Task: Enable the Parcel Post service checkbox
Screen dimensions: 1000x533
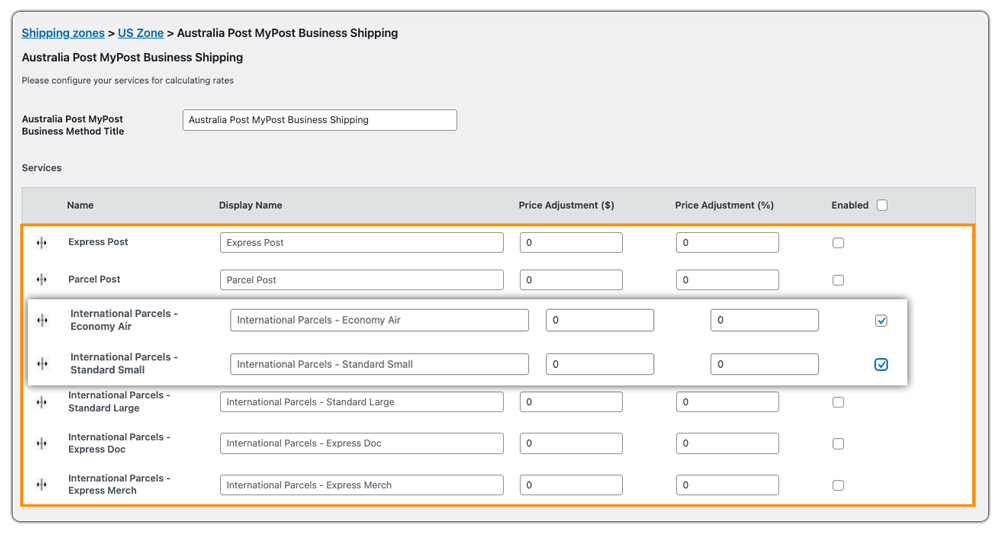Action: 838,281
